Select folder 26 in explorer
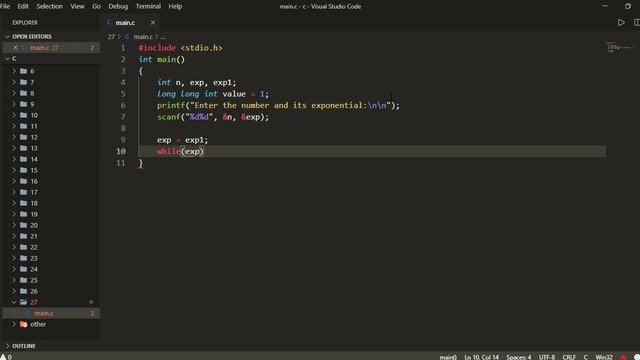Viewport: 640px width, 360px height. pos(51,291)
